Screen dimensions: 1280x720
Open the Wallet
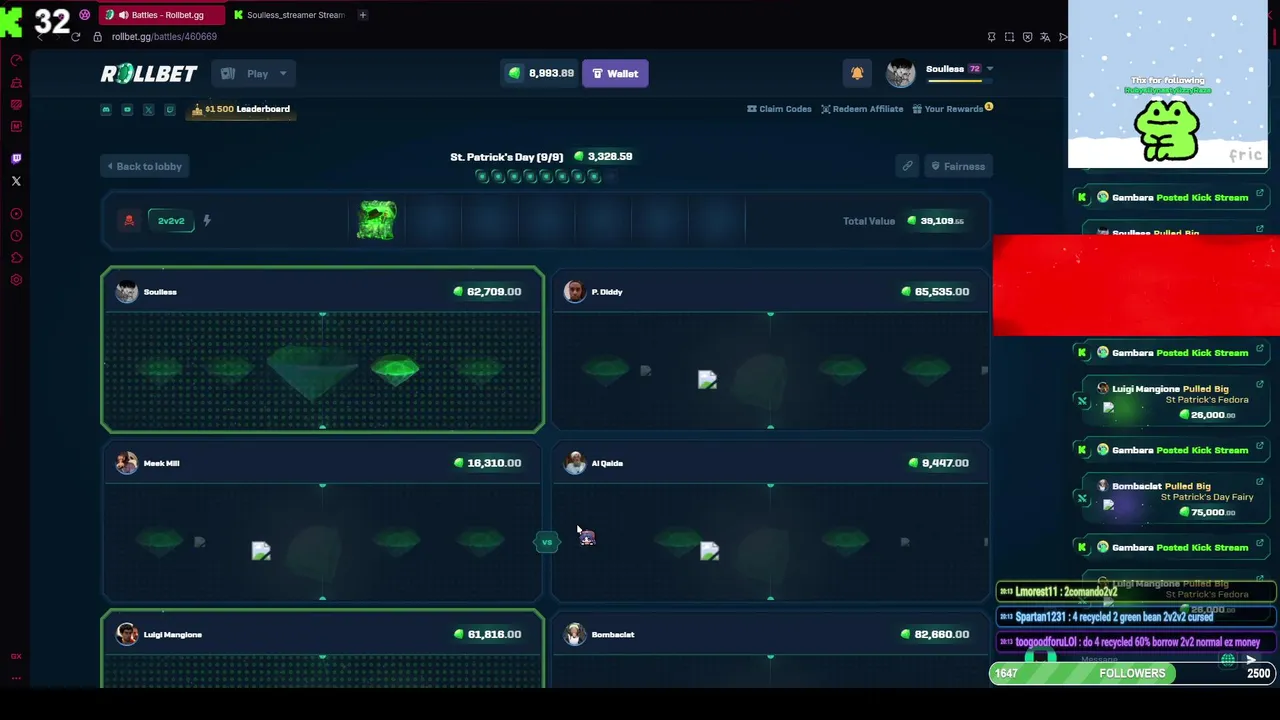[615, 73]
